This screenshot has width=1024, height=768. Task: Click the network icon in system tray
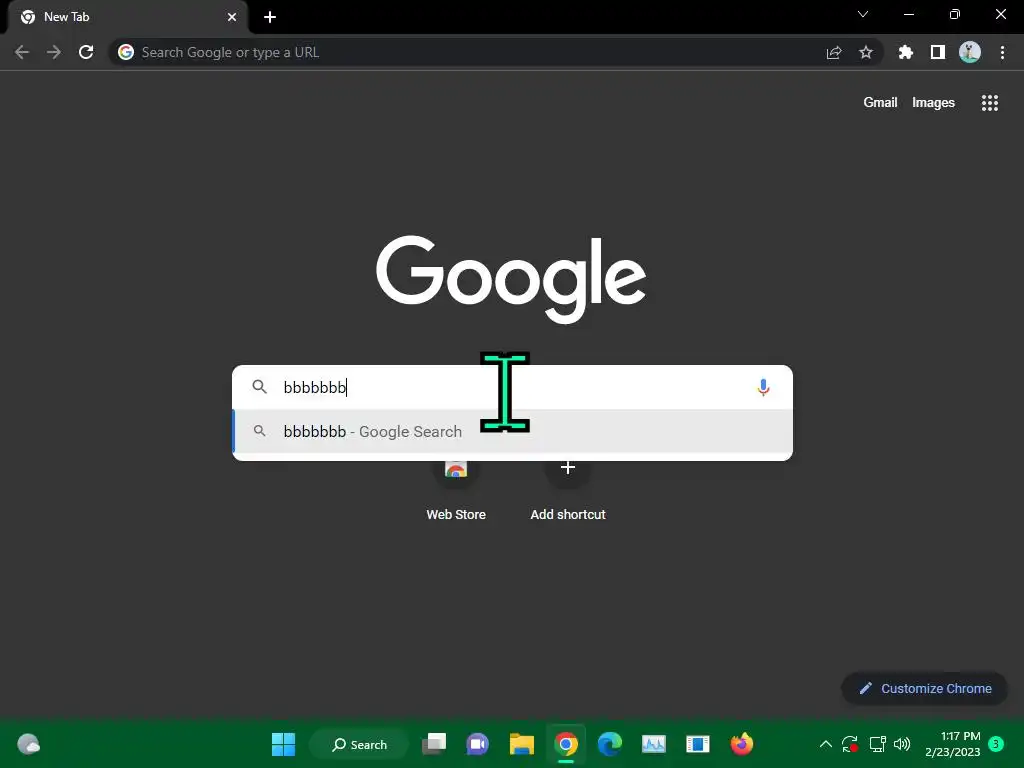pos(877,744)
